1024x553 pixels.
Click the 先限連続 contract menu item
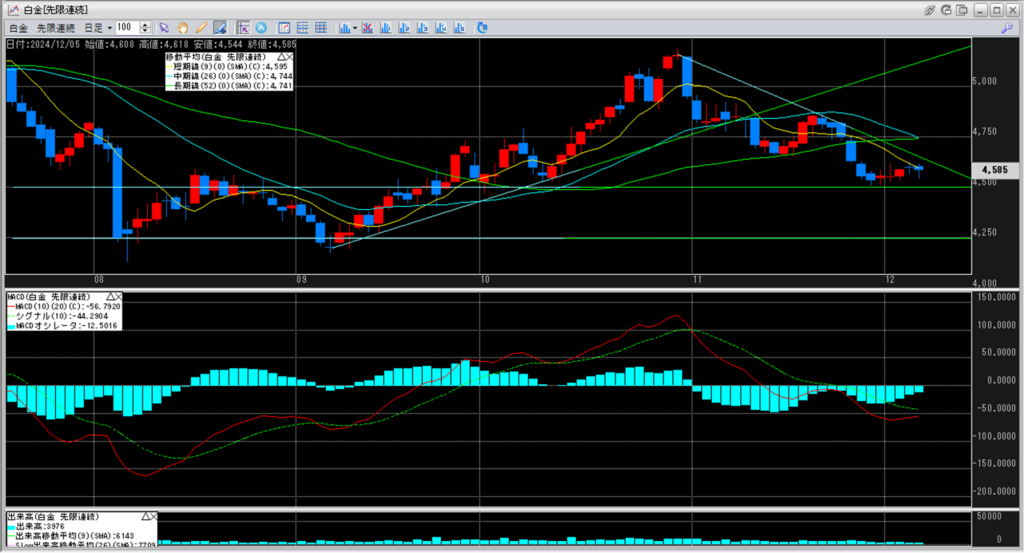(x=55, y=27)
